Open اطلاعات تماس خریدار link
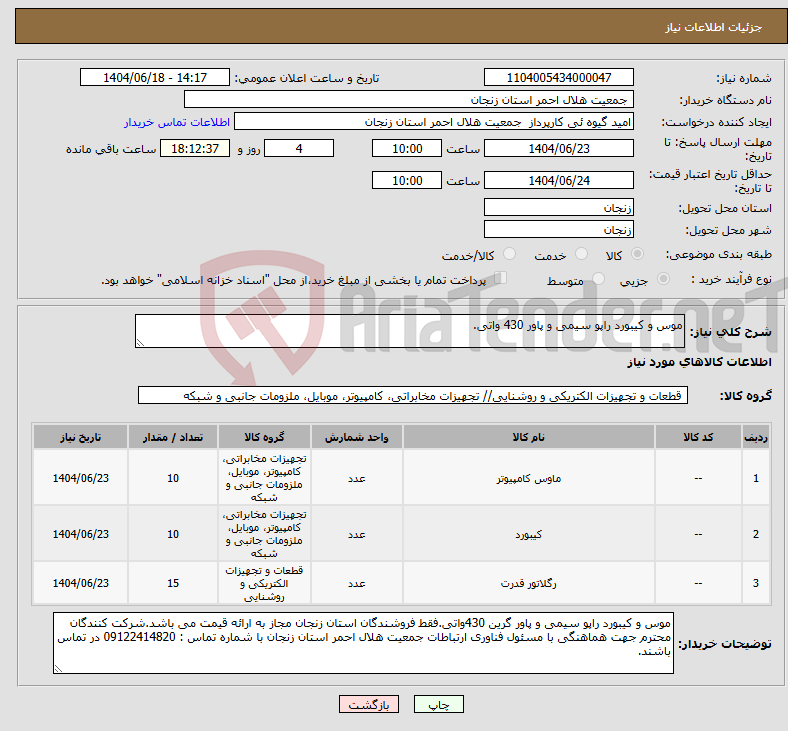This screenshot has width=788, height=731. tap(177, 122)
